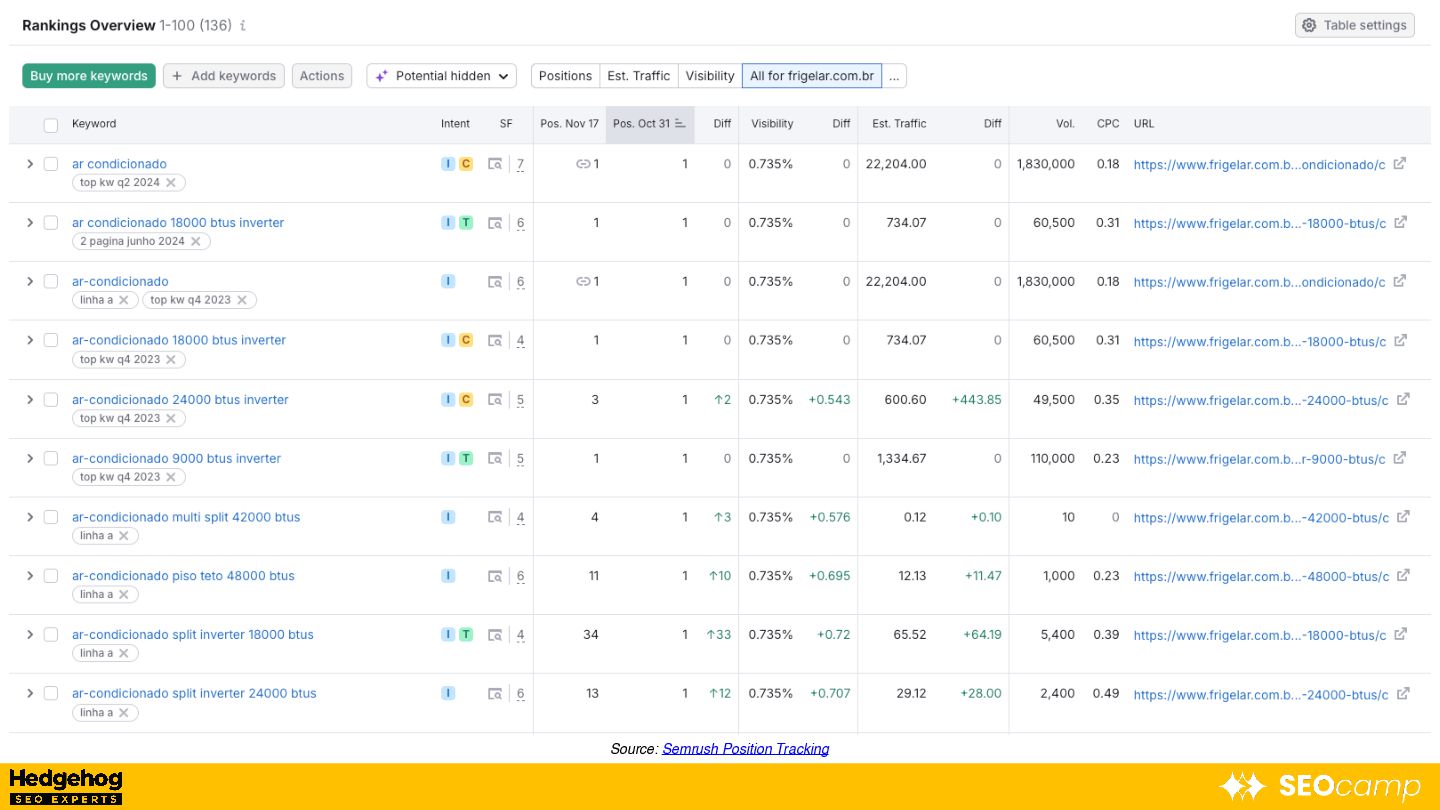This screenshot has height=810, width=1440.
Task: Expand the ar condicionado keyword row
Action: click(30, 164)
